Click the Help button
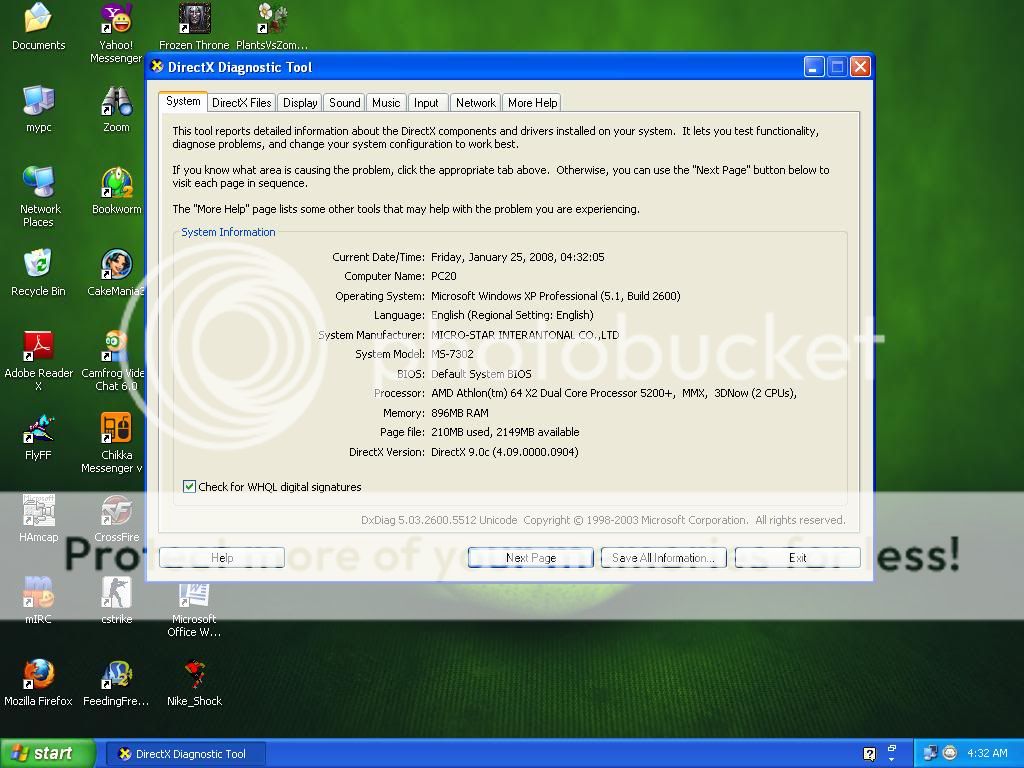 coord(222,558)
